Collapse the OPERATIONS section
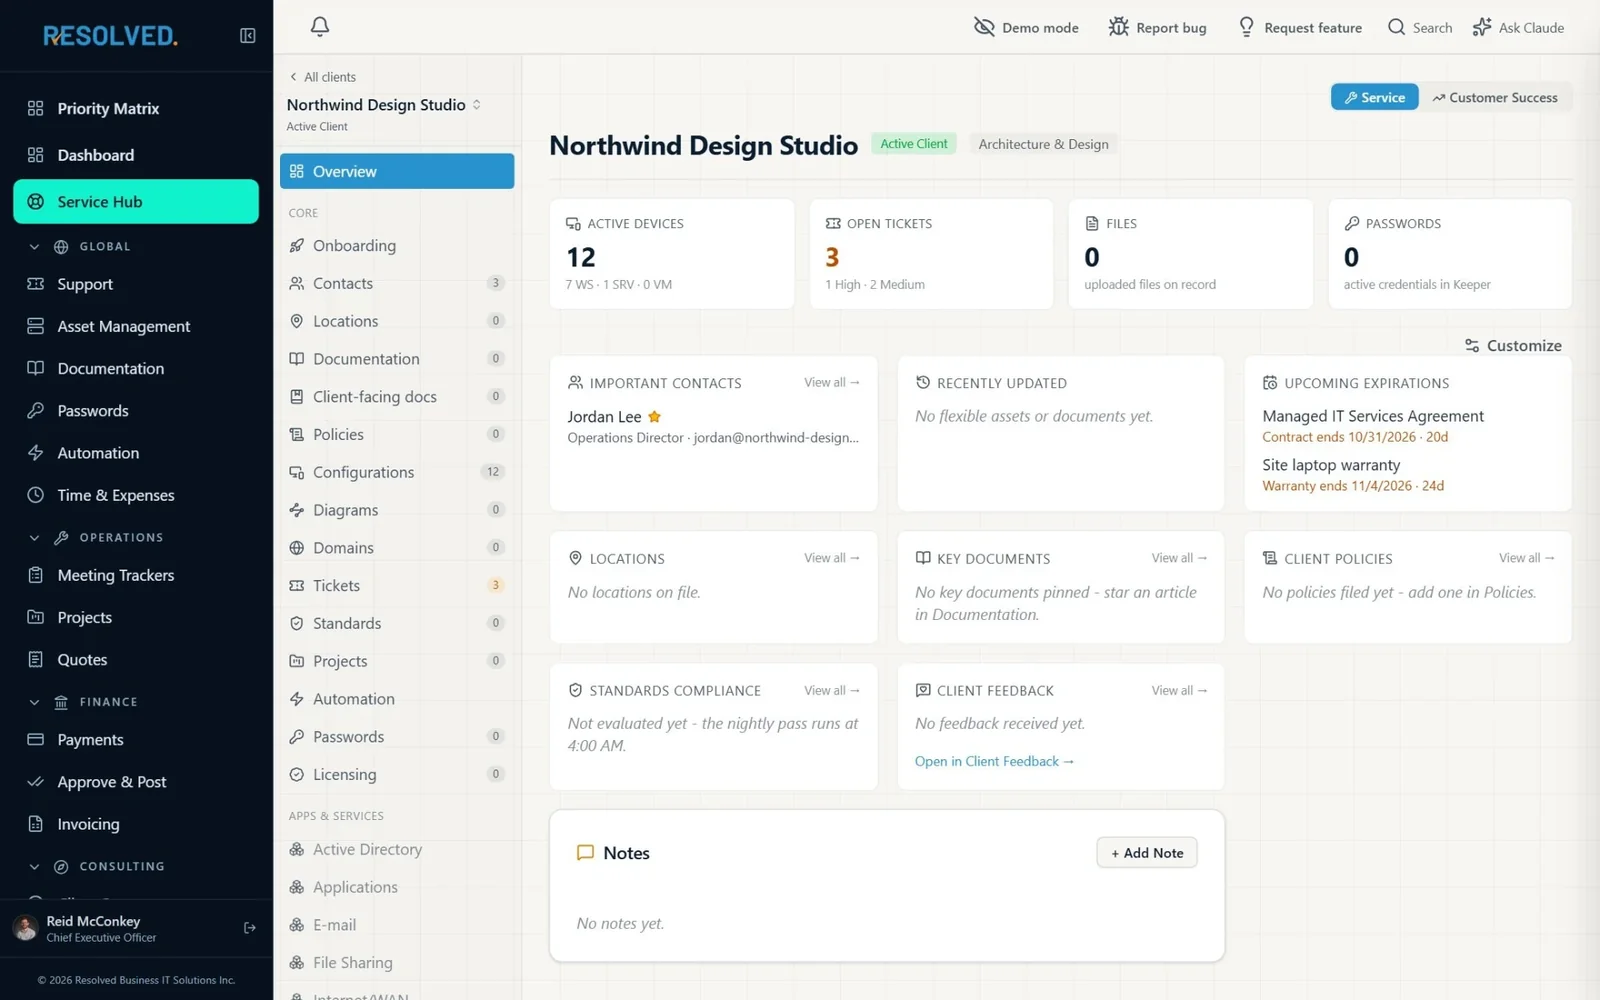 click(x=35, y=538)
